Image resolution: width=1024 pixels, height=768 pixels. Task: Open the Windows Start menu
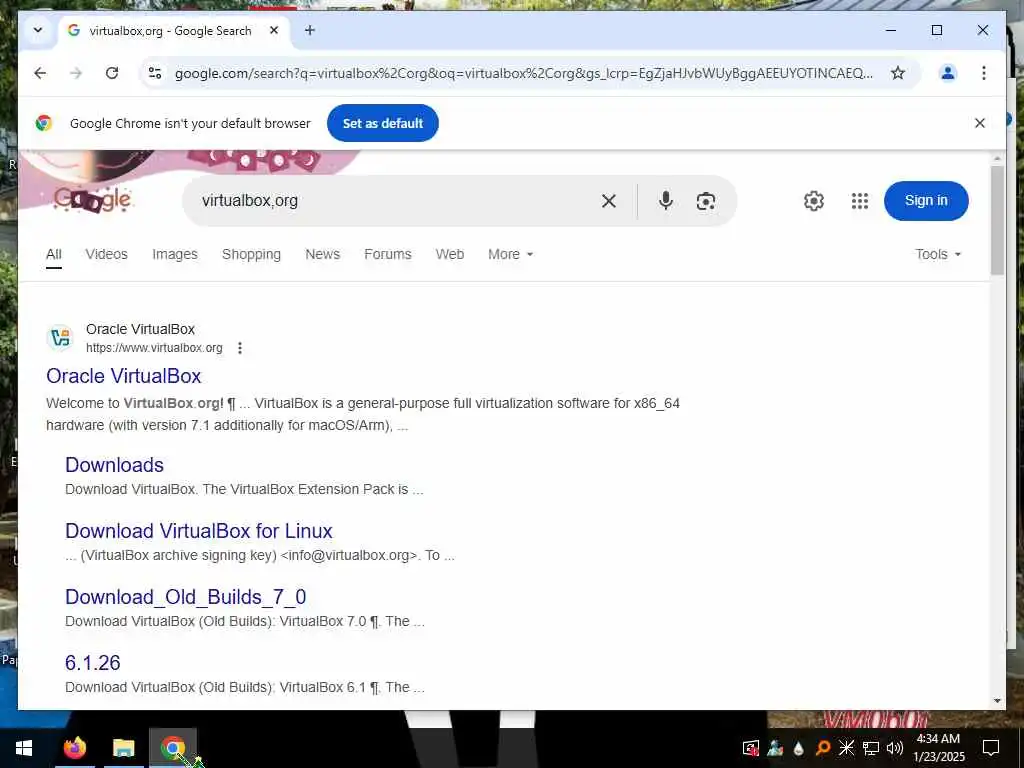pyautogui.click(x=24, y=748)
